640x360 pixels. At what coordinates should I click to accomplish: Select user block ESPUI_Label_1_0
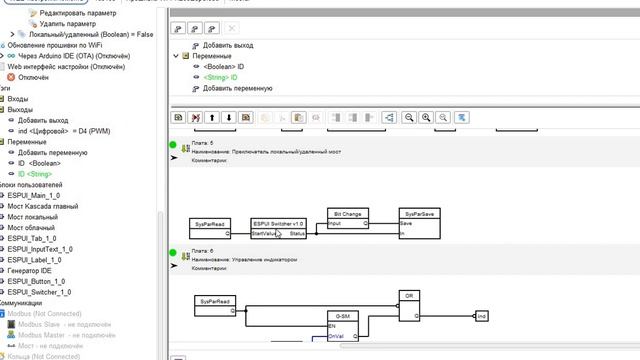(34, 260)
